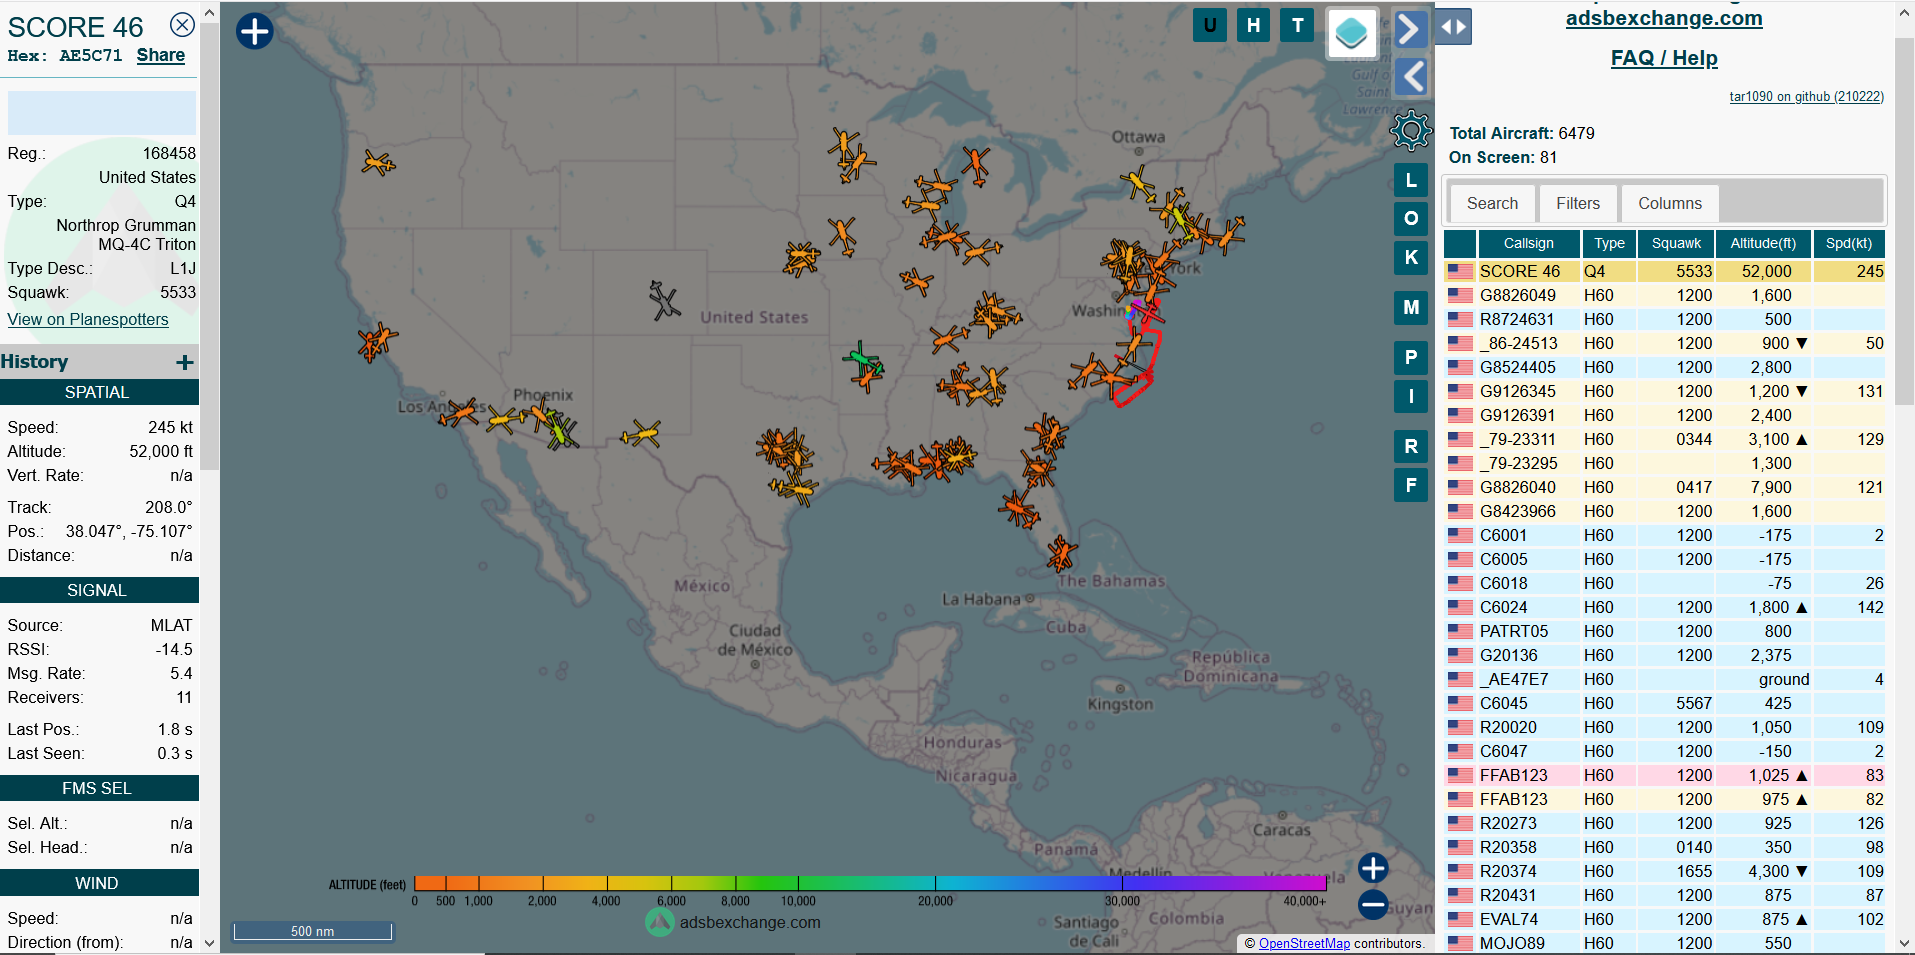1915x955 pixels.
Task: Select MOJO89 row in aircraft table
Action: coord(1665,943)
